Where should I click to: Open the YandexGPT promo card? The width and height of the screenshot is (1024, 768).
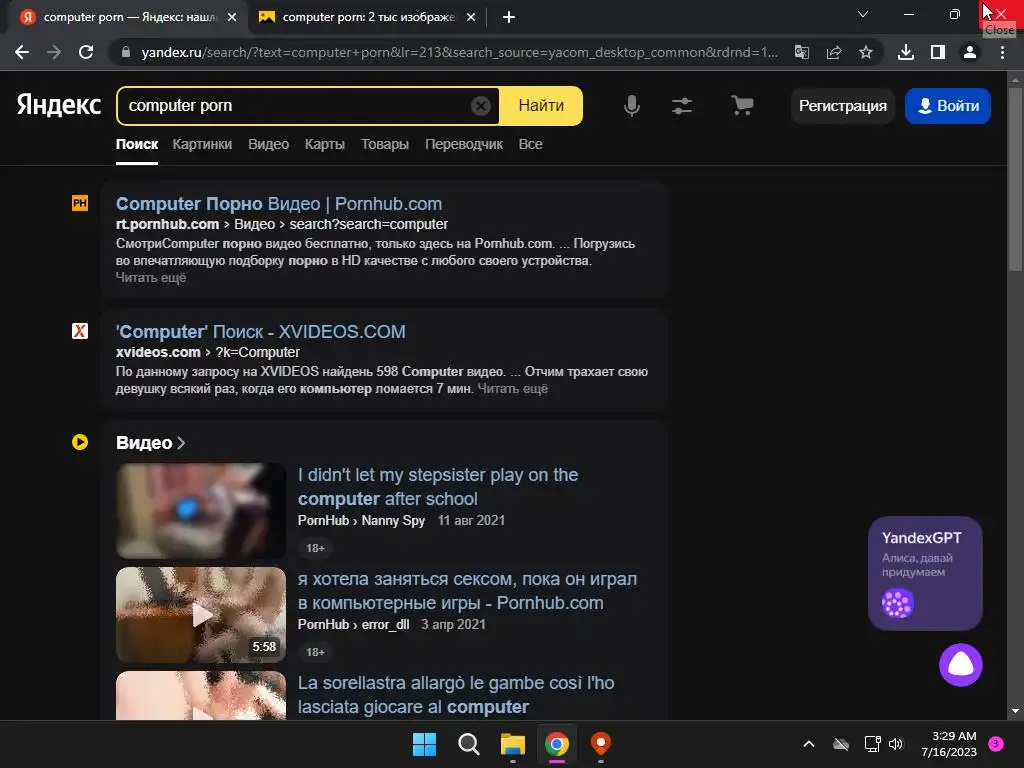tap(925, 573)
